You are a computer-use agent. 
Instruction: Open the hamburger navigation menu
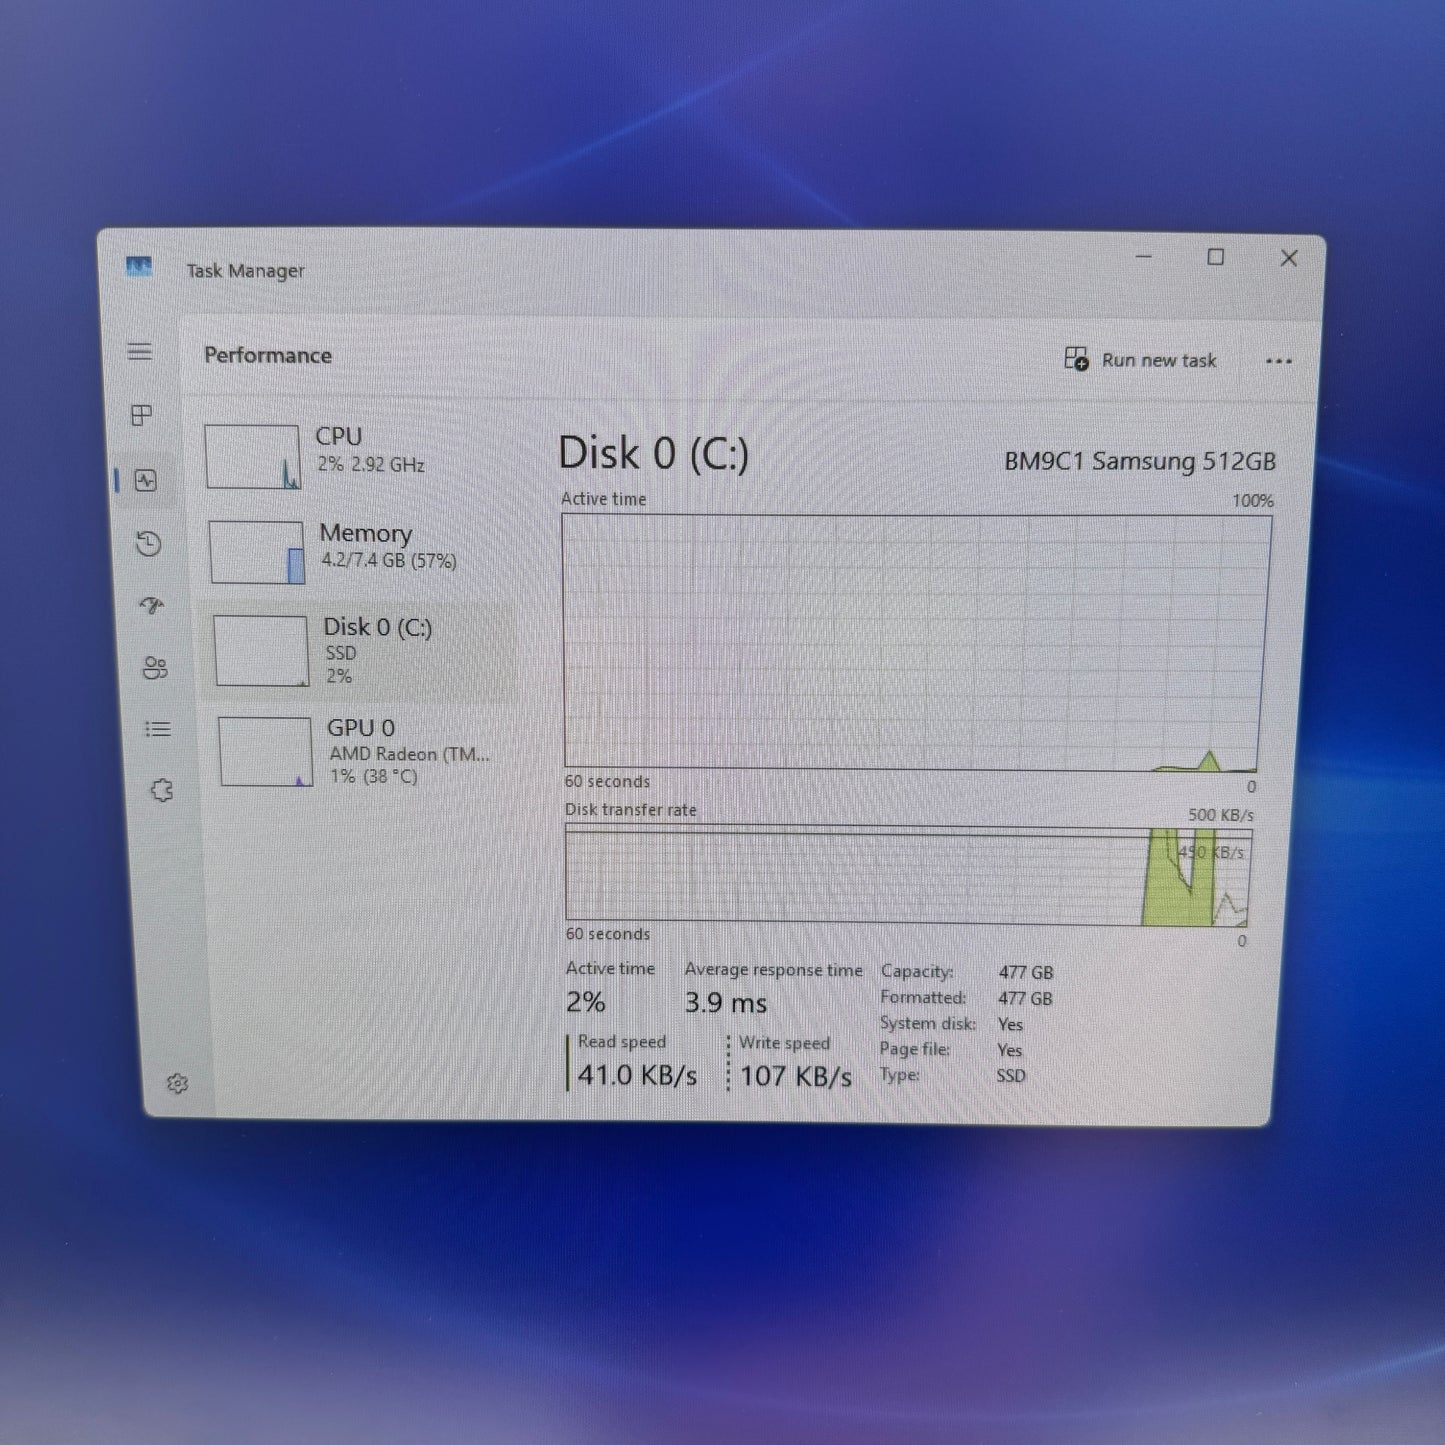[x=140, y=352]
